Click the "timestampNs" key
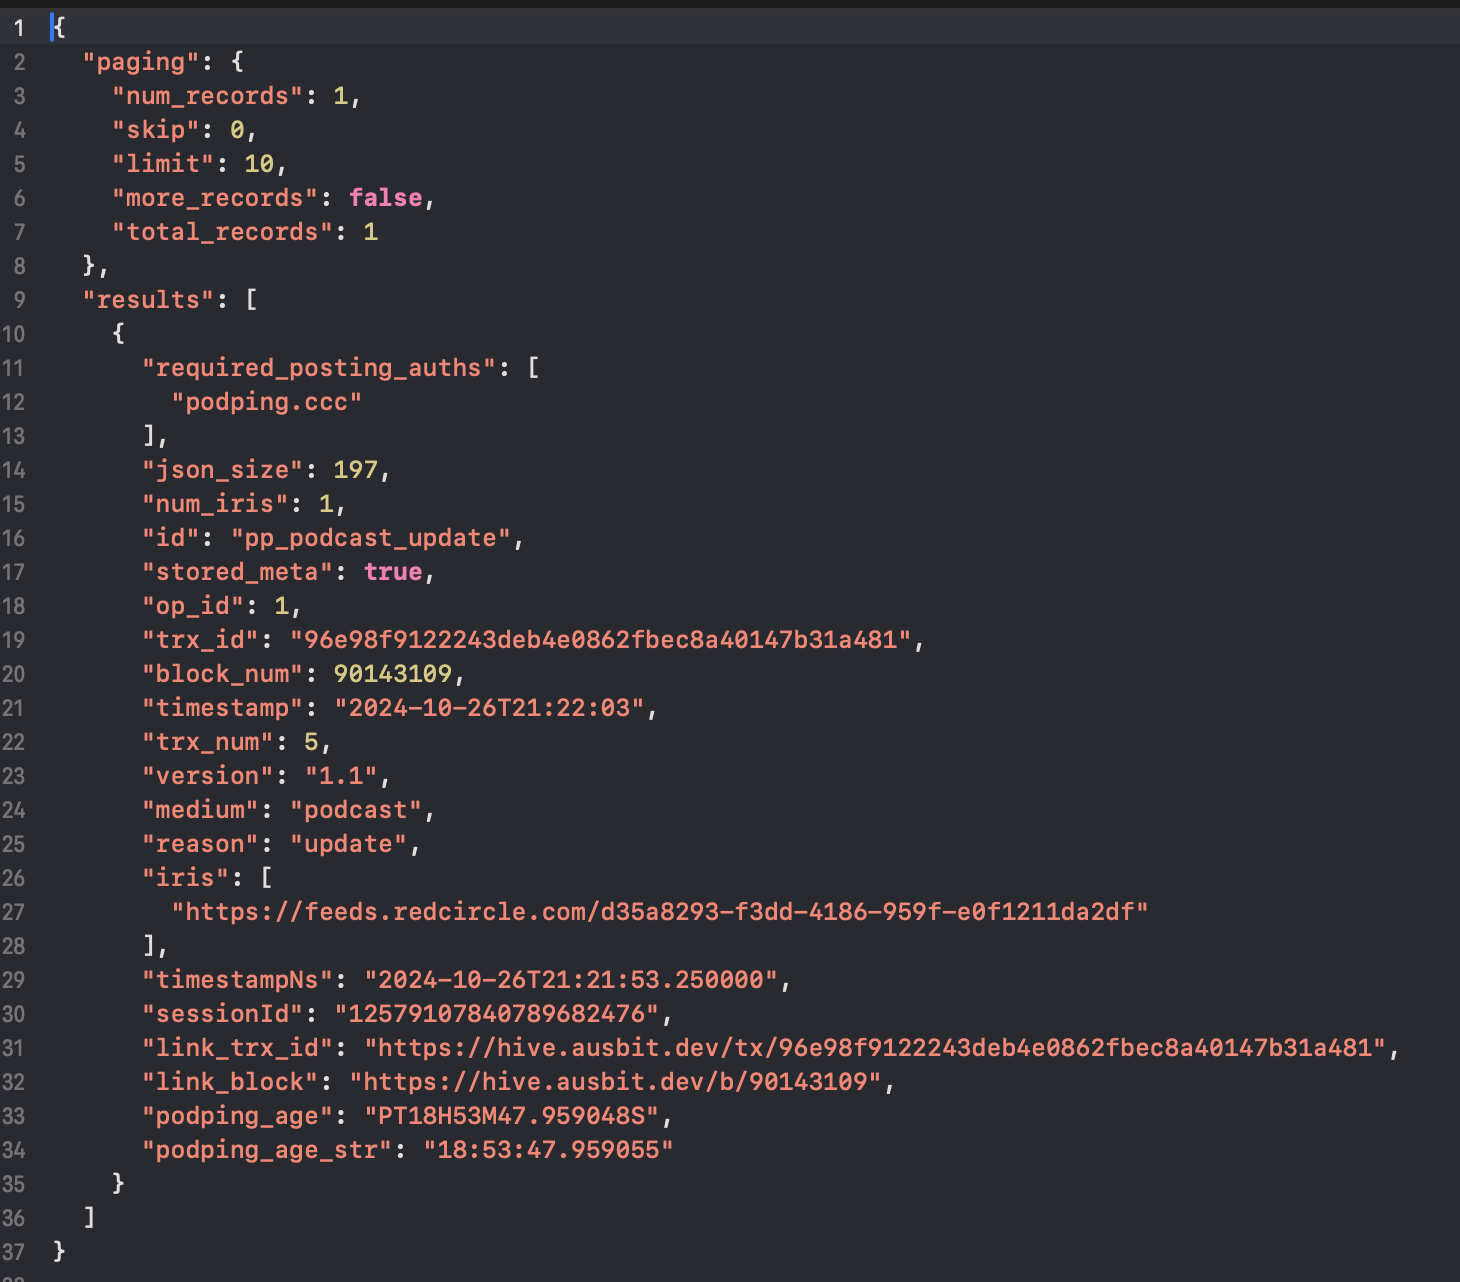The height and width of the screenshot is (1282, 1460). click(238, 980)
